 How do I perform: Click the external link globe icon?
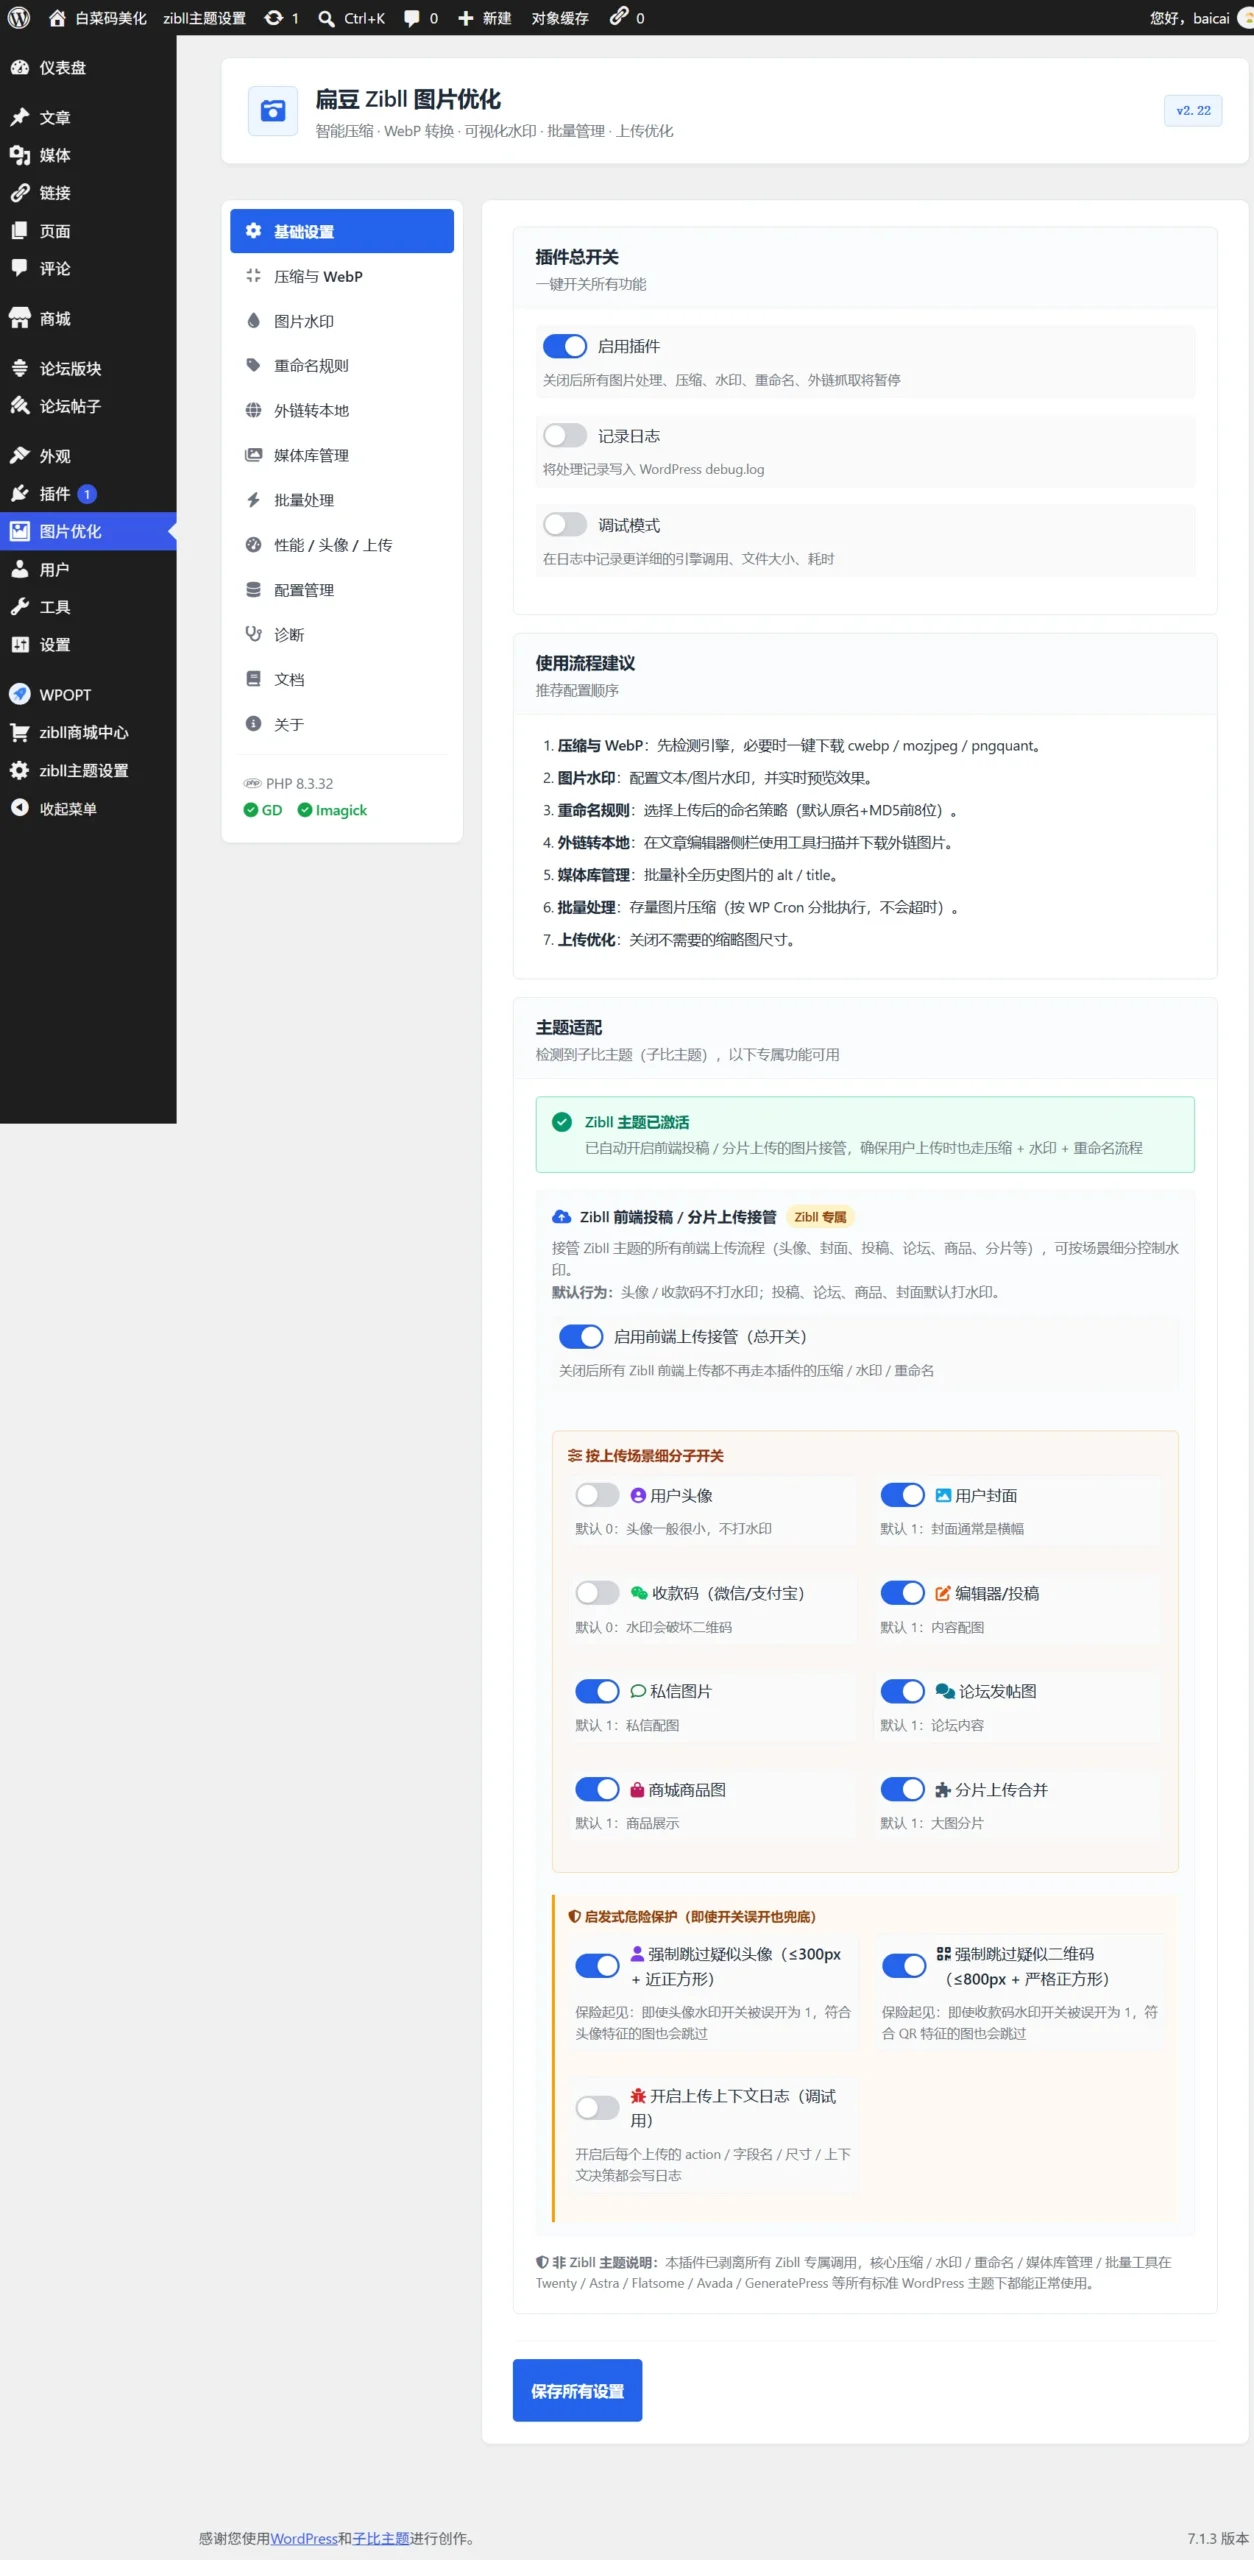pyautogui.click(x=253, y=410)
